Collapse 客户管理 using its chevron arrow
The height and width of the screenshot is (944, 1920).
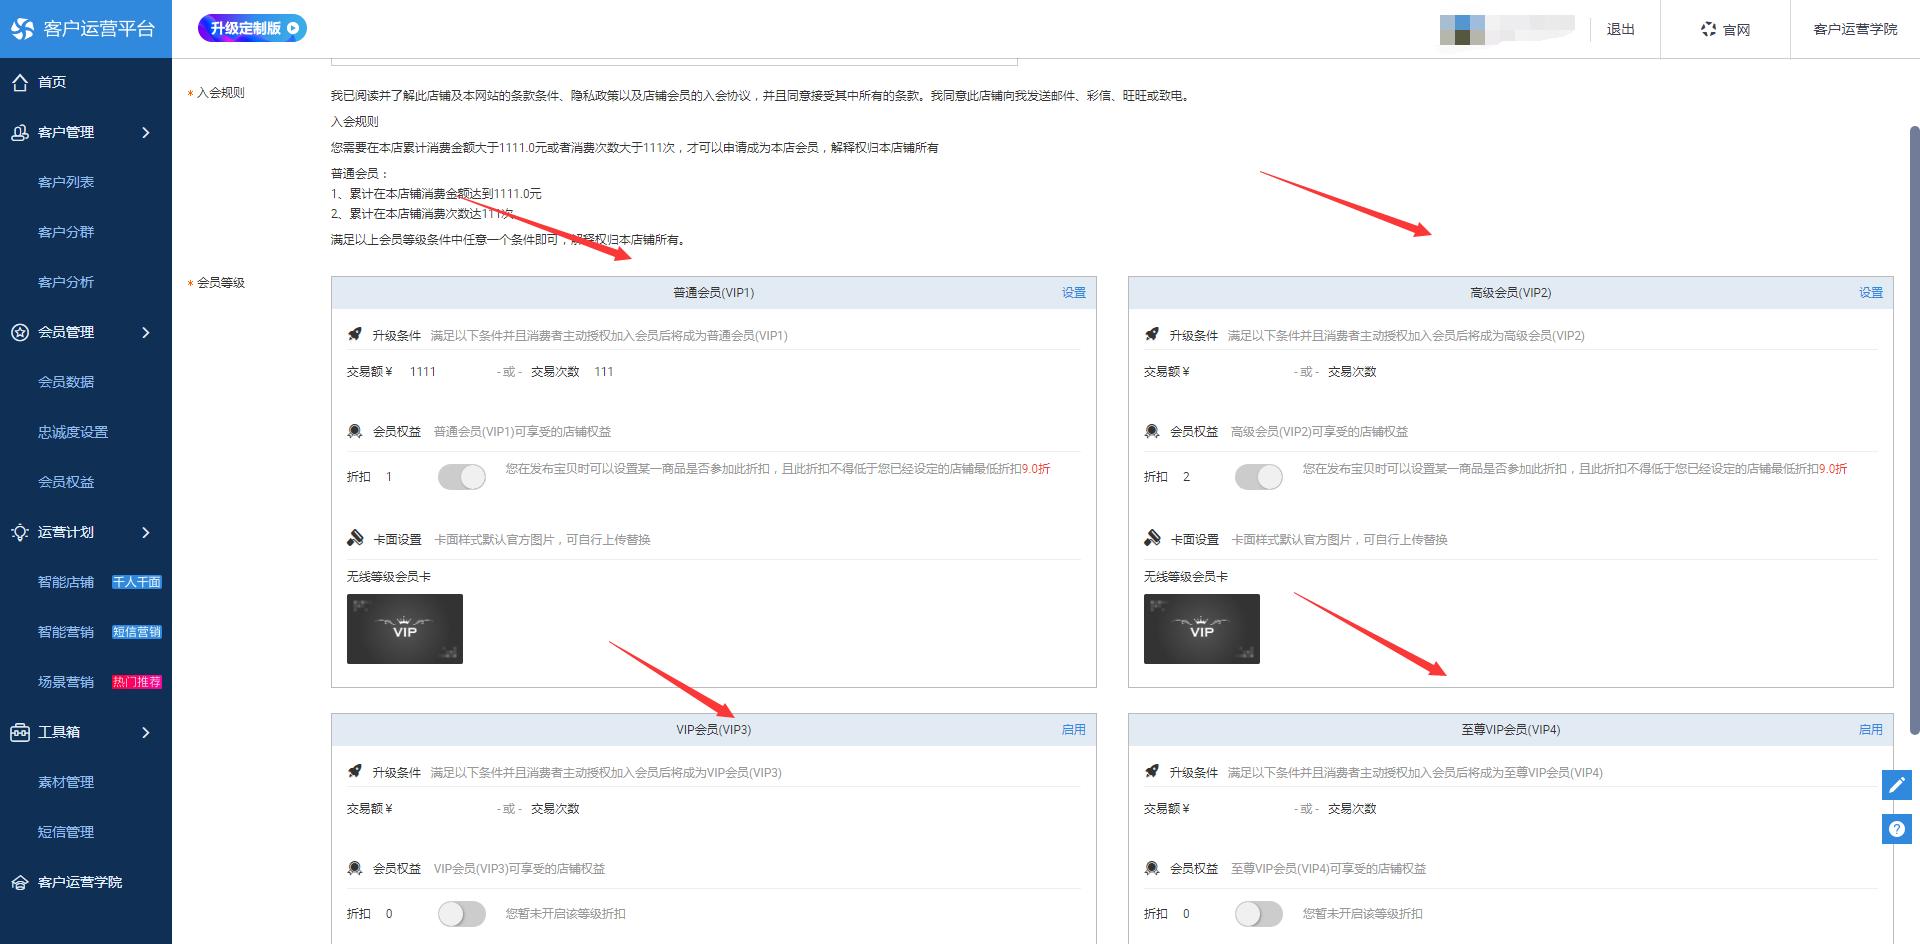point(146,132)
